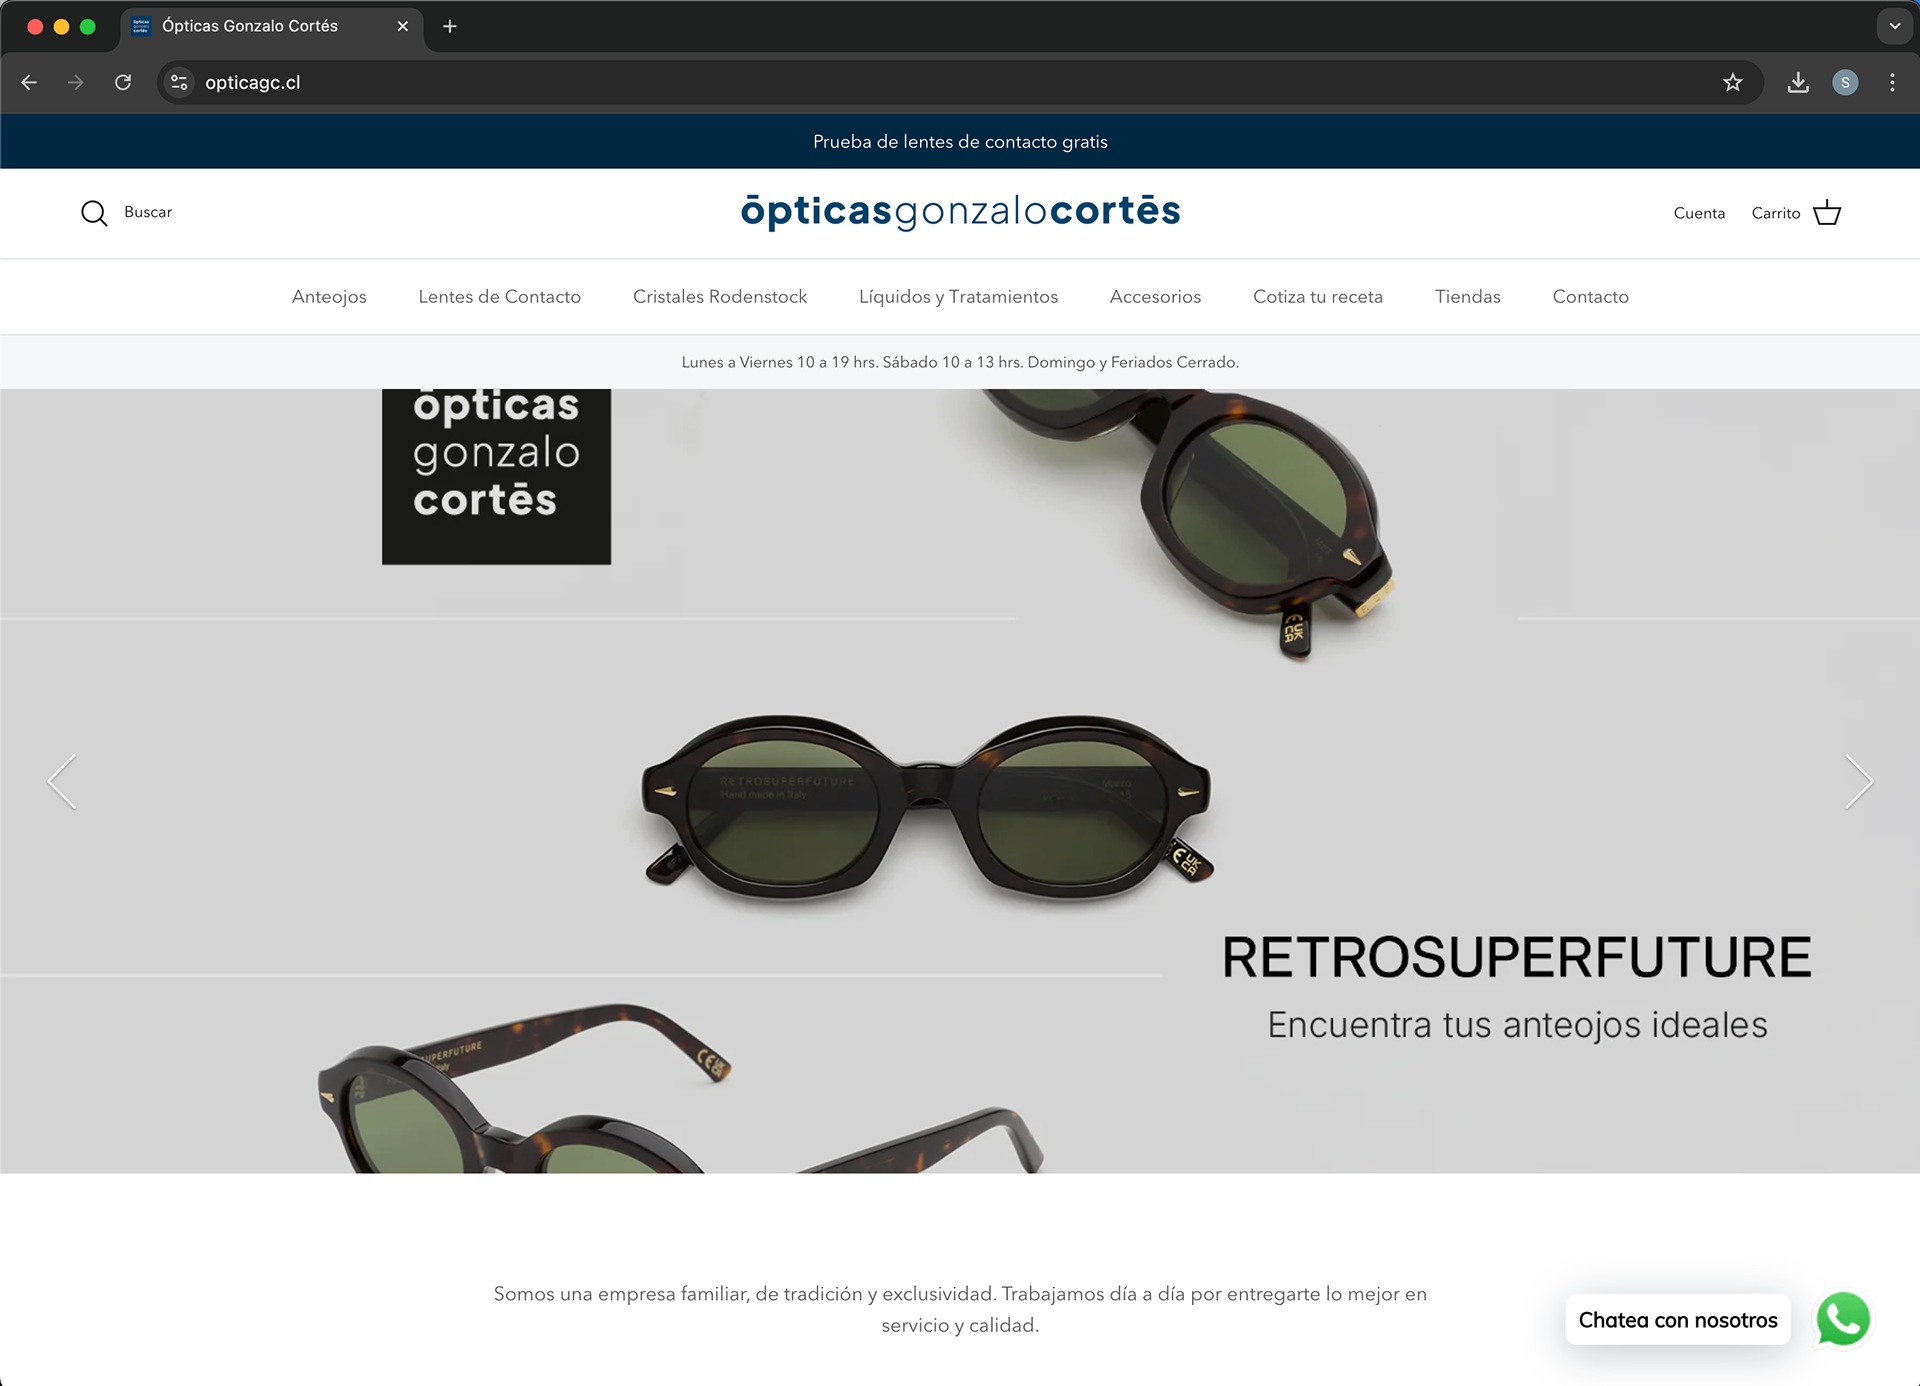Open the Cuenta account link
The image size is (1920, 1386).
coord(1699,213)
